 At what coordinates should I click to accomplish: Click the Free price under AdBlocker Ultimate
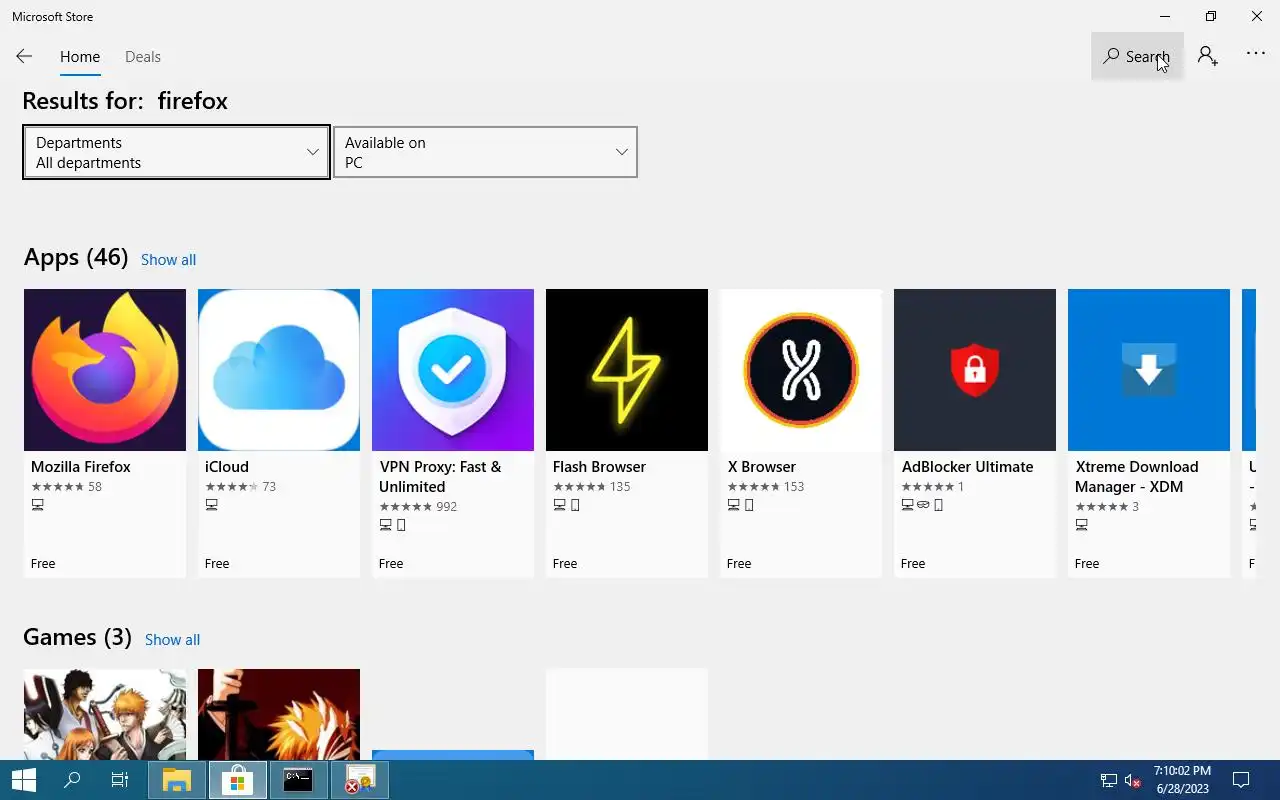click(x=913, y=564)
